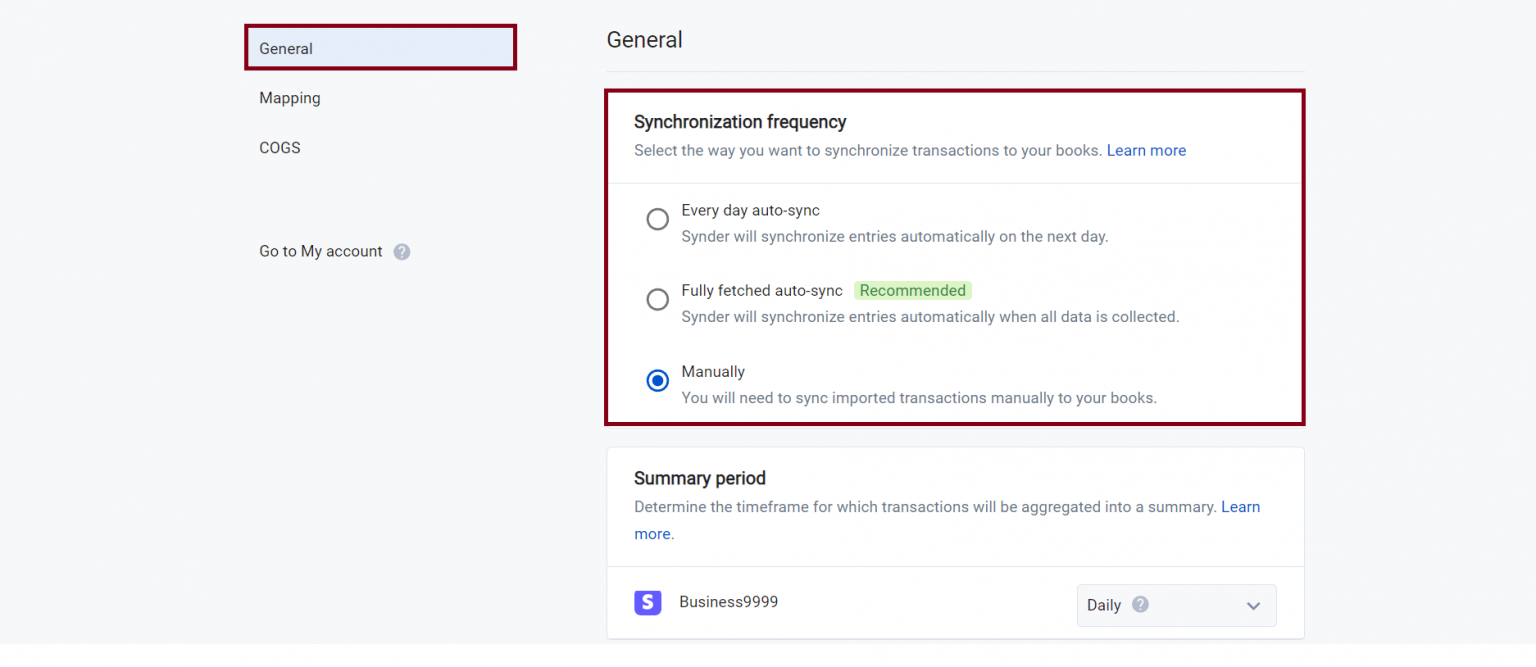Click the Summary period section heading
This screenshot has height=667, width=1536.
click(700, 478)
